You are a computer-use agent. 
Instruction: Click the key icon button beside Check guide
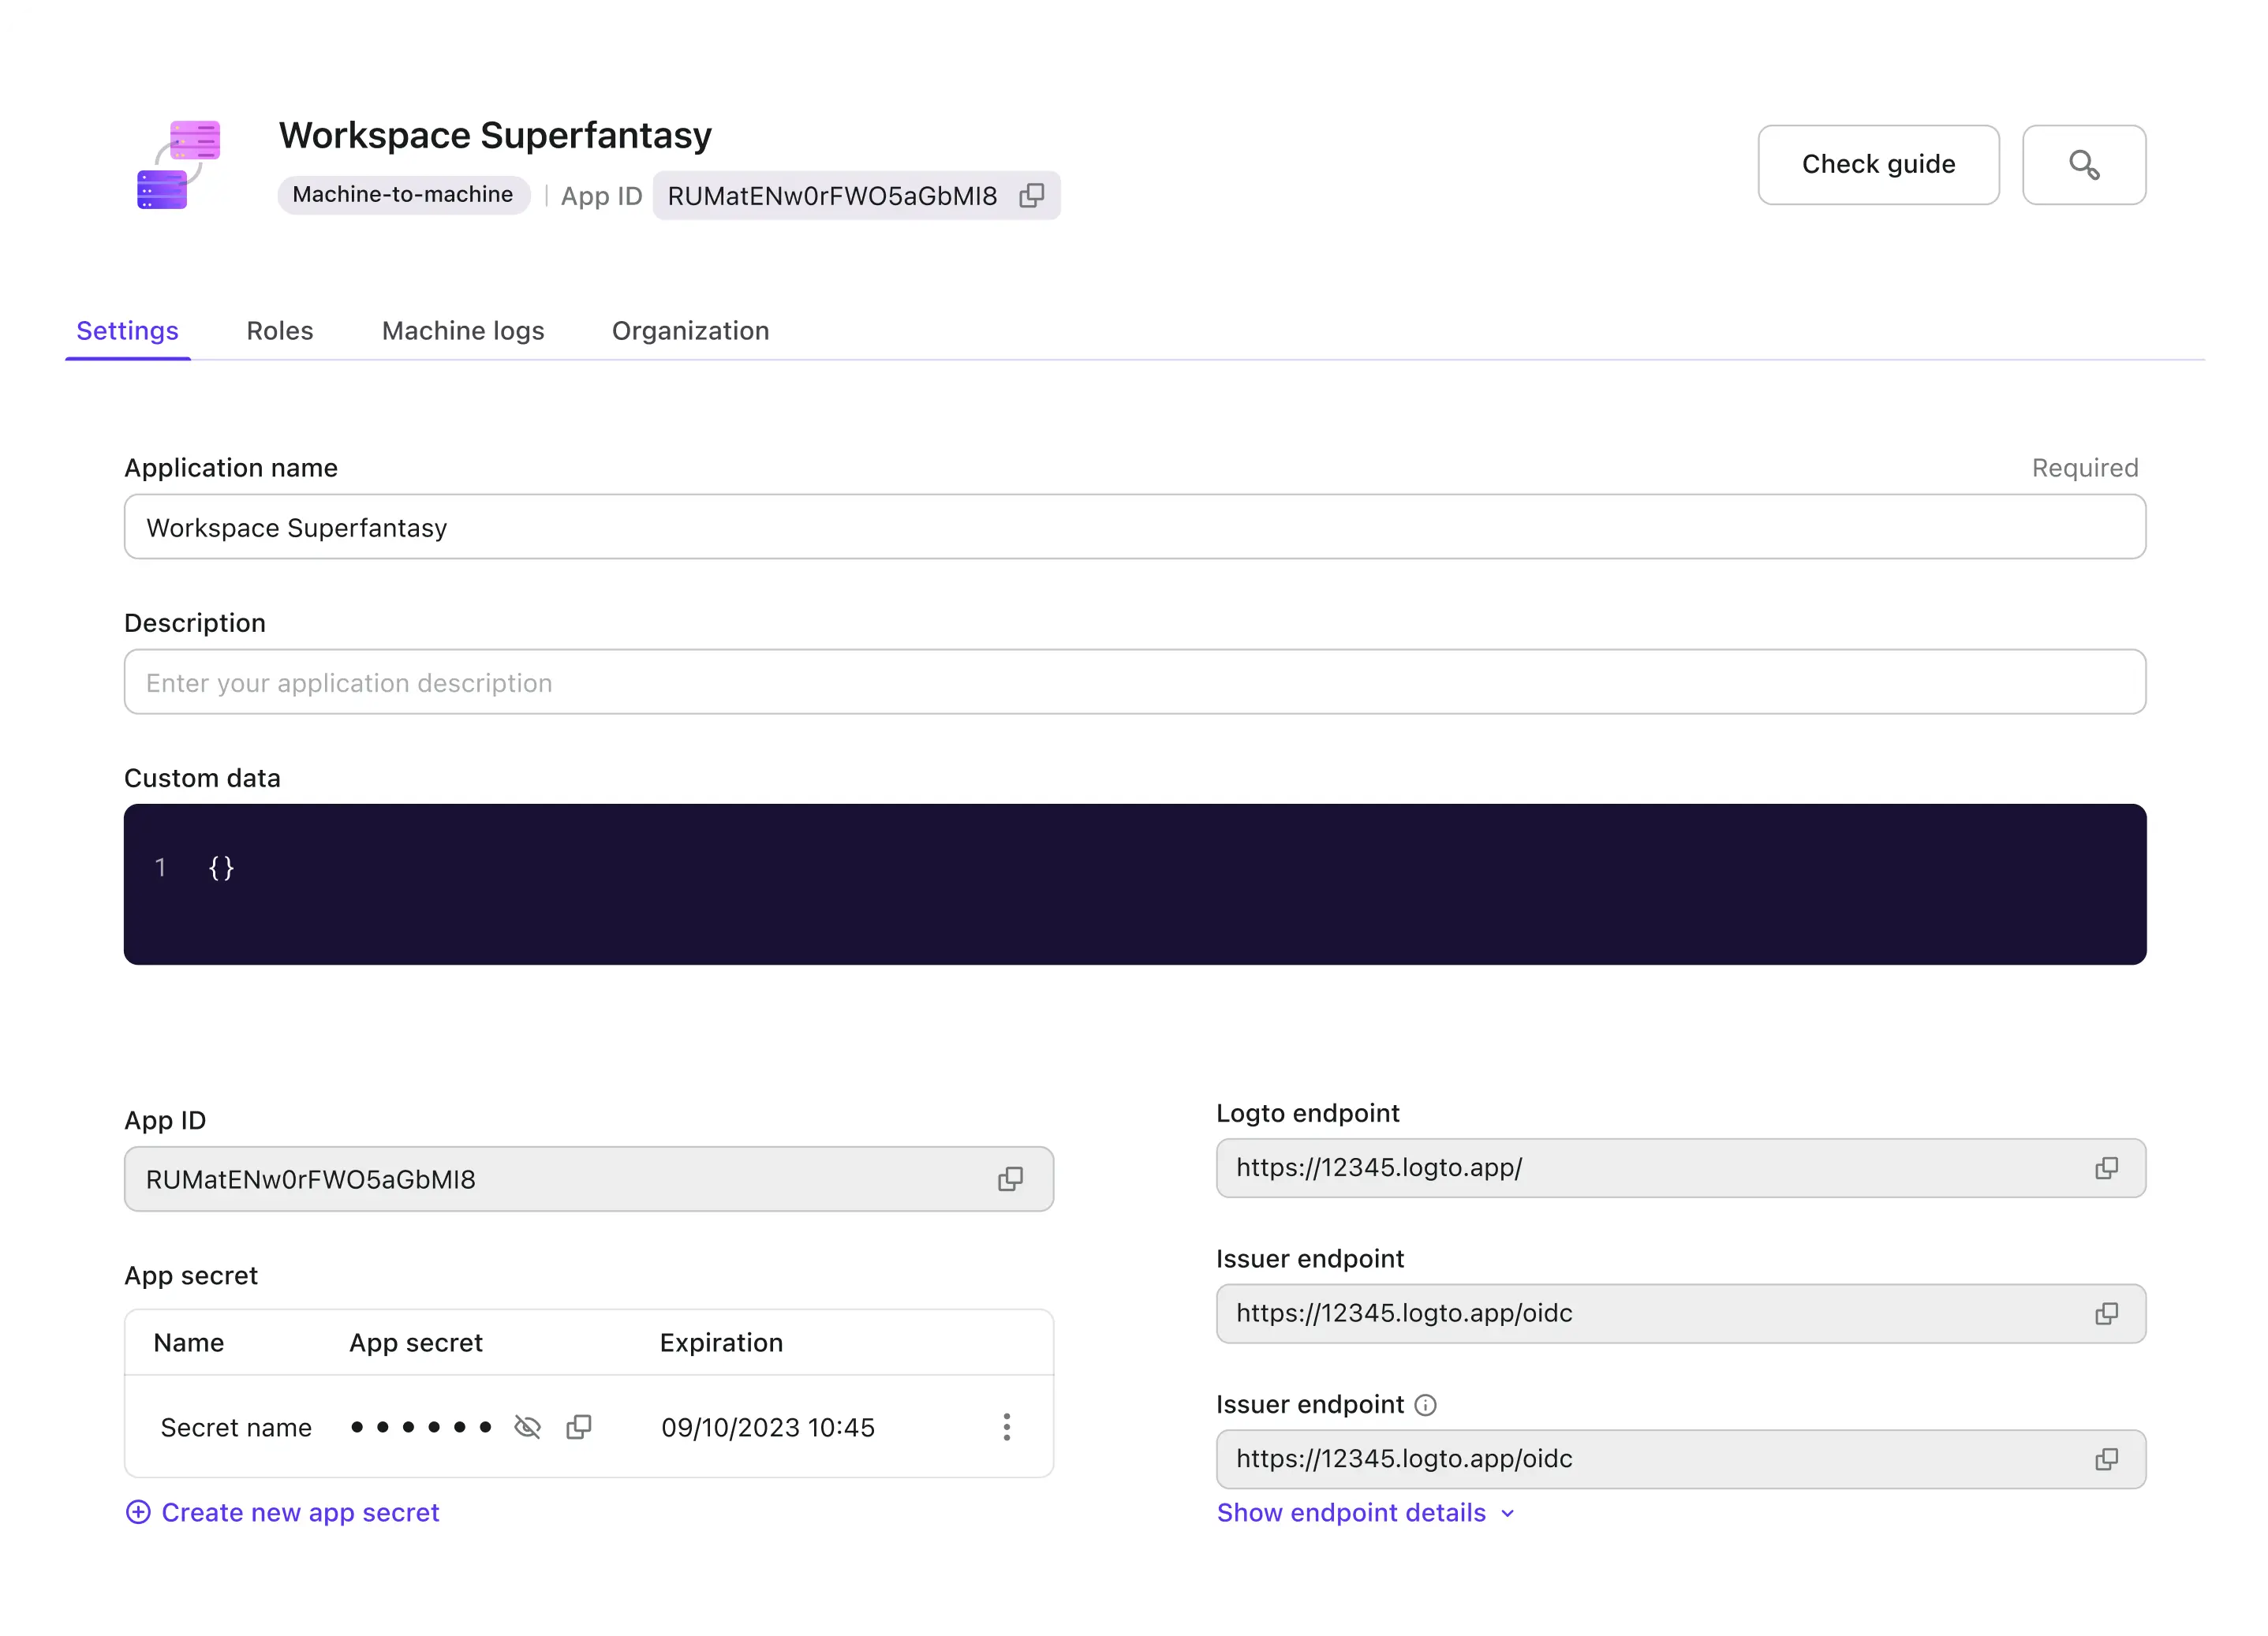click(2084, 165)
